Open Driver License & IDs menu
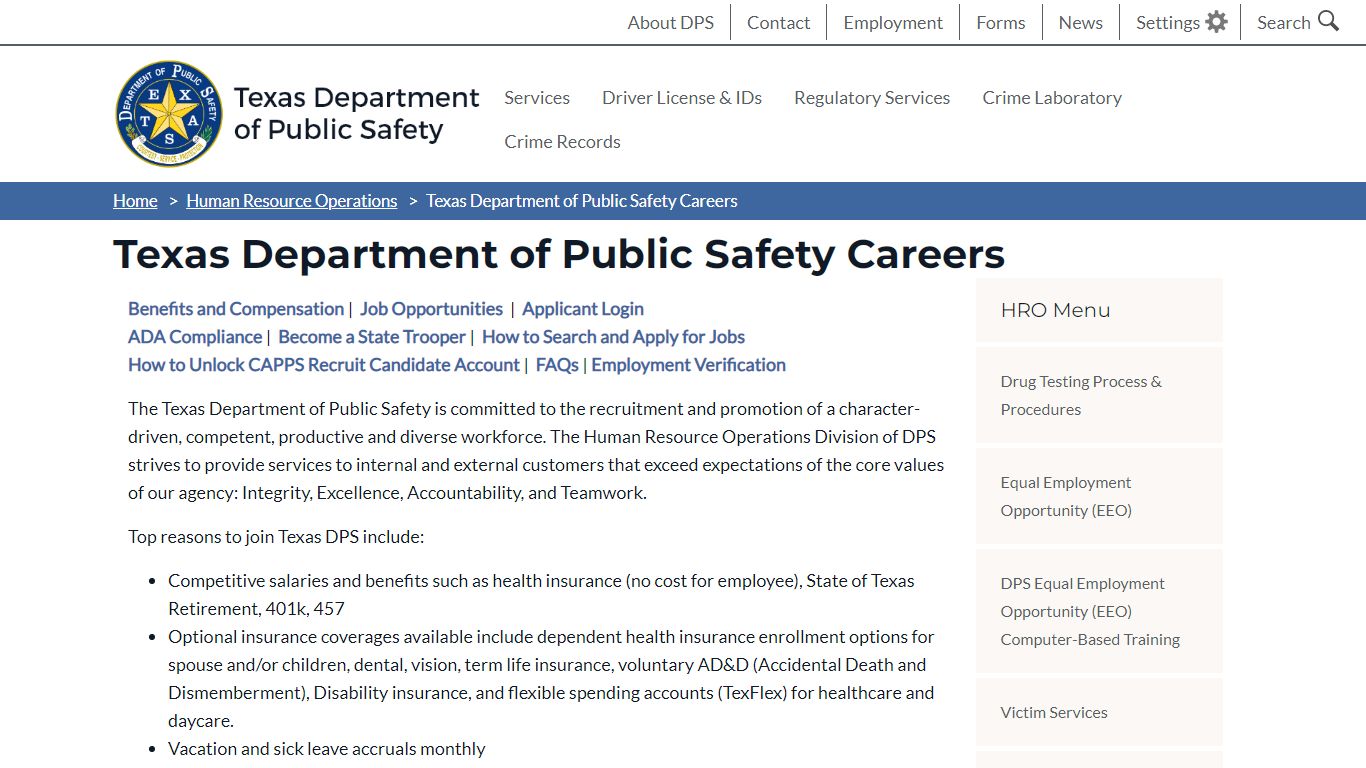1366x768 pixels. (682, 97)
